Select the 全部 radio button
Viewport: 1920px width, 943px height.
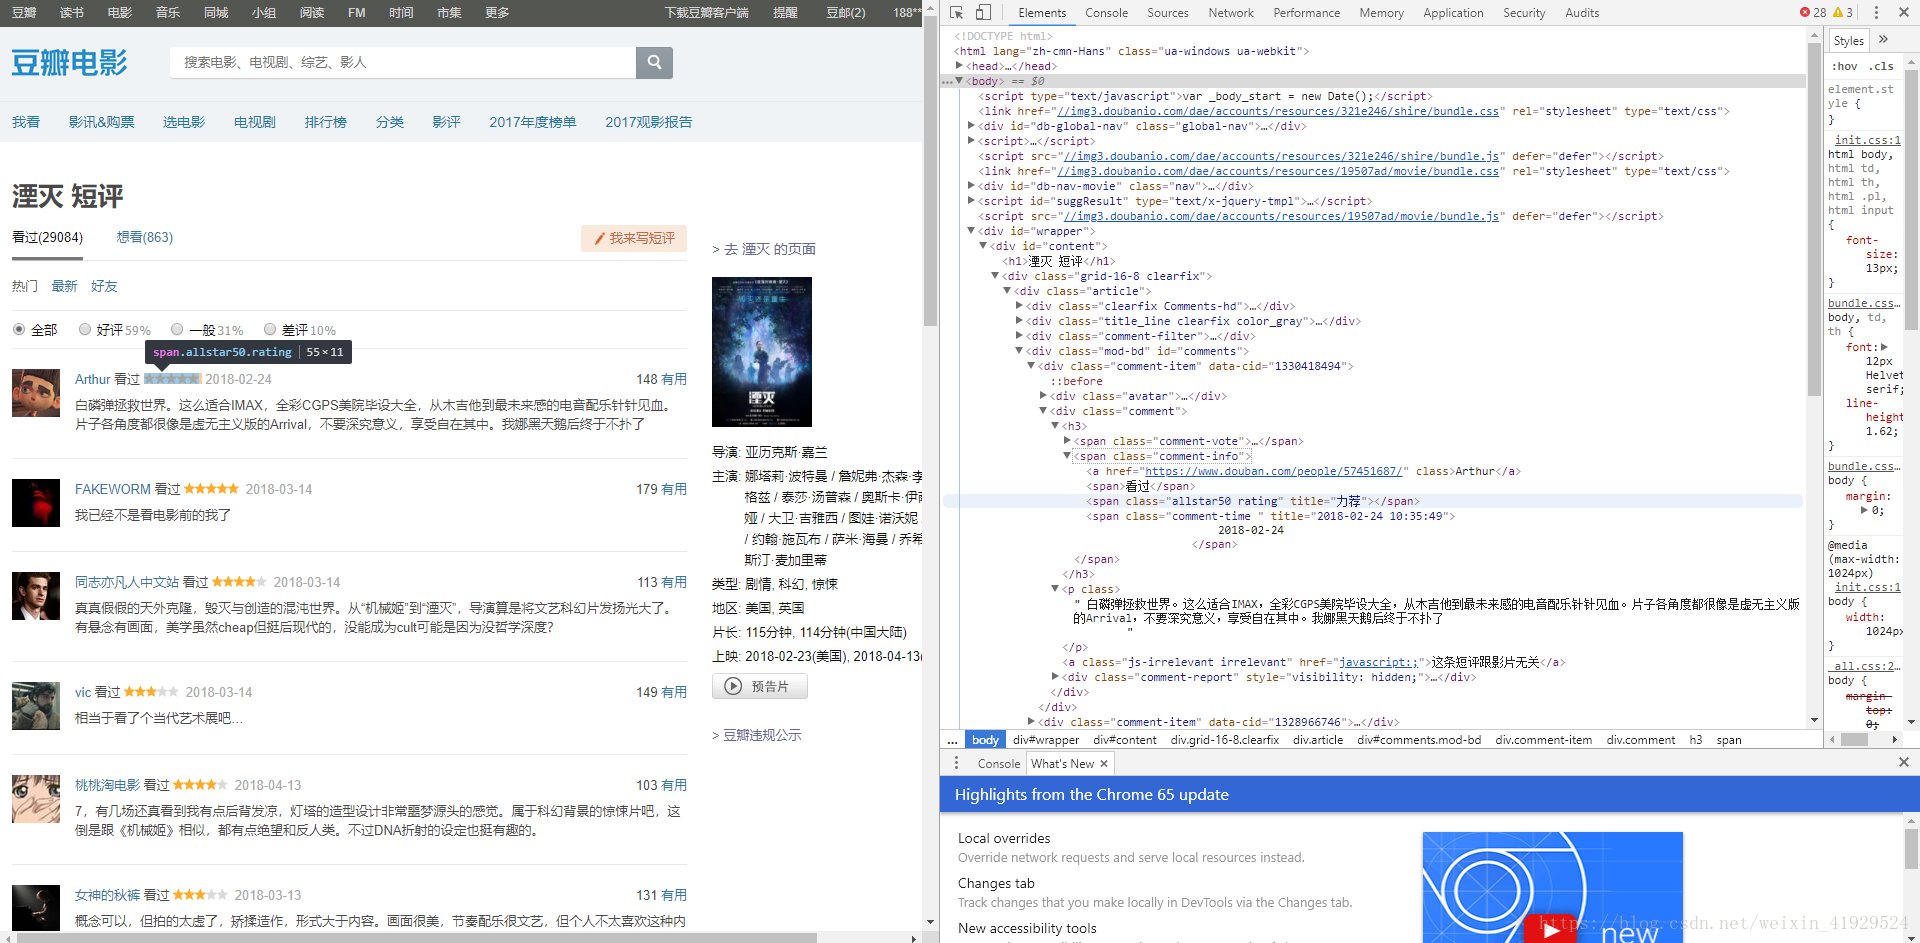[x=19, y=329]
